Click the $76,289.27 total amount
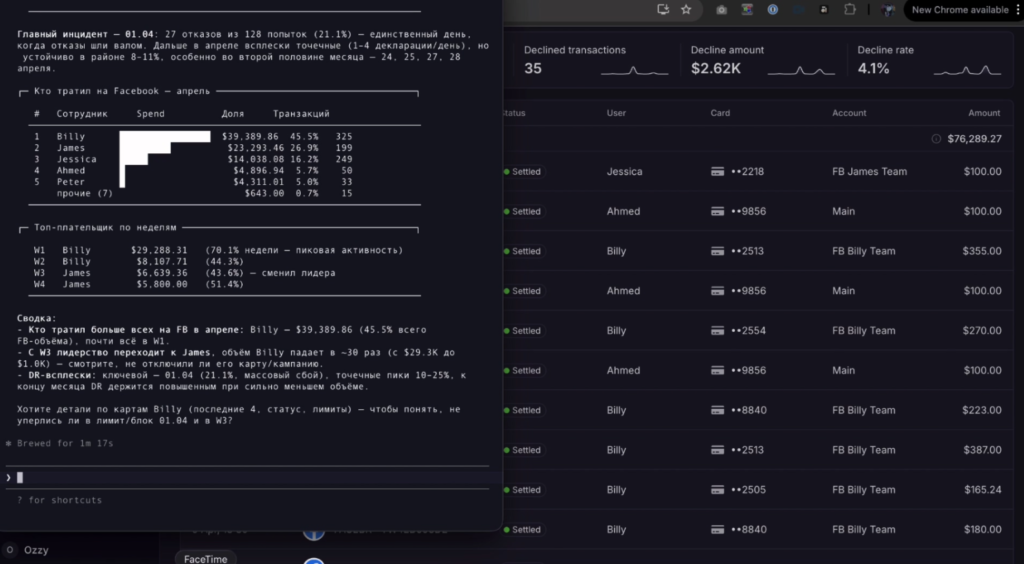1024x564 pixels. click(x=974, y=138)
